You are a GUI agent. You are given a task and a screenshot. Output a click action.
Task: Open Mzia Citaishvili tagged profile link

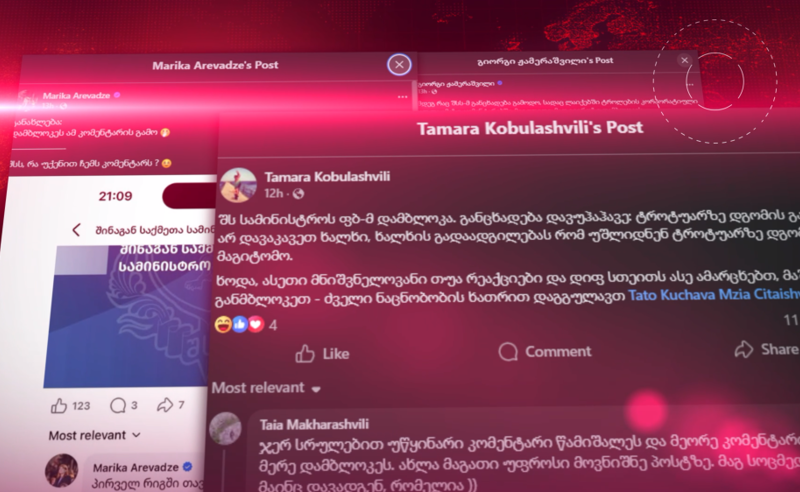pos(759,294)
